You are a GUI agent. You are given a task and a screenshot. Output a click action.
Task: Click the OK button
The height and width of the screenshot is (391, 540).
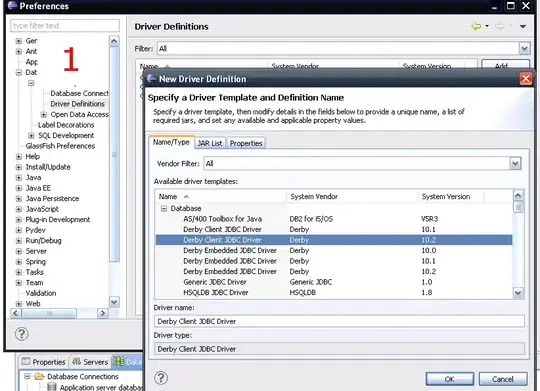(x=449, y=379)
